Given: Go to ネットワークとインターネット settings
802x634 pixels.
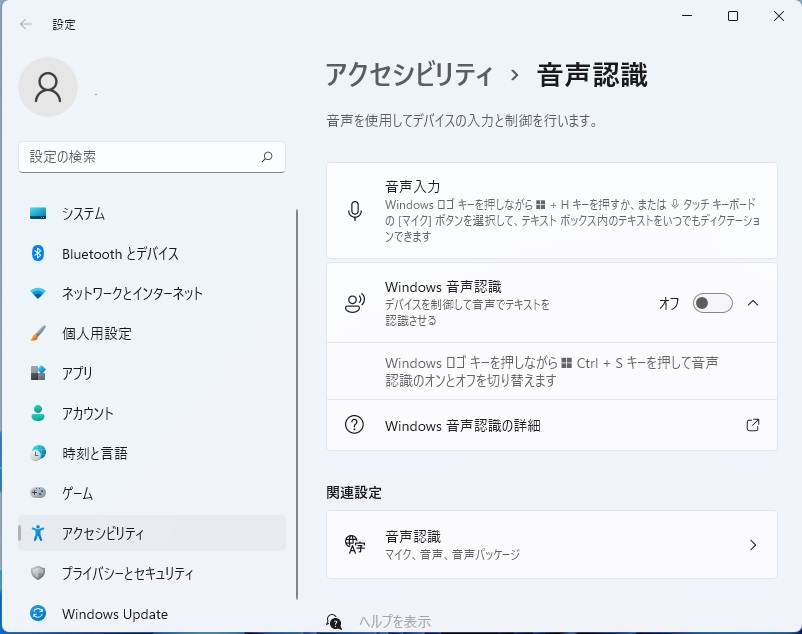Looking at the screenshot, I should tap(152, 293).
